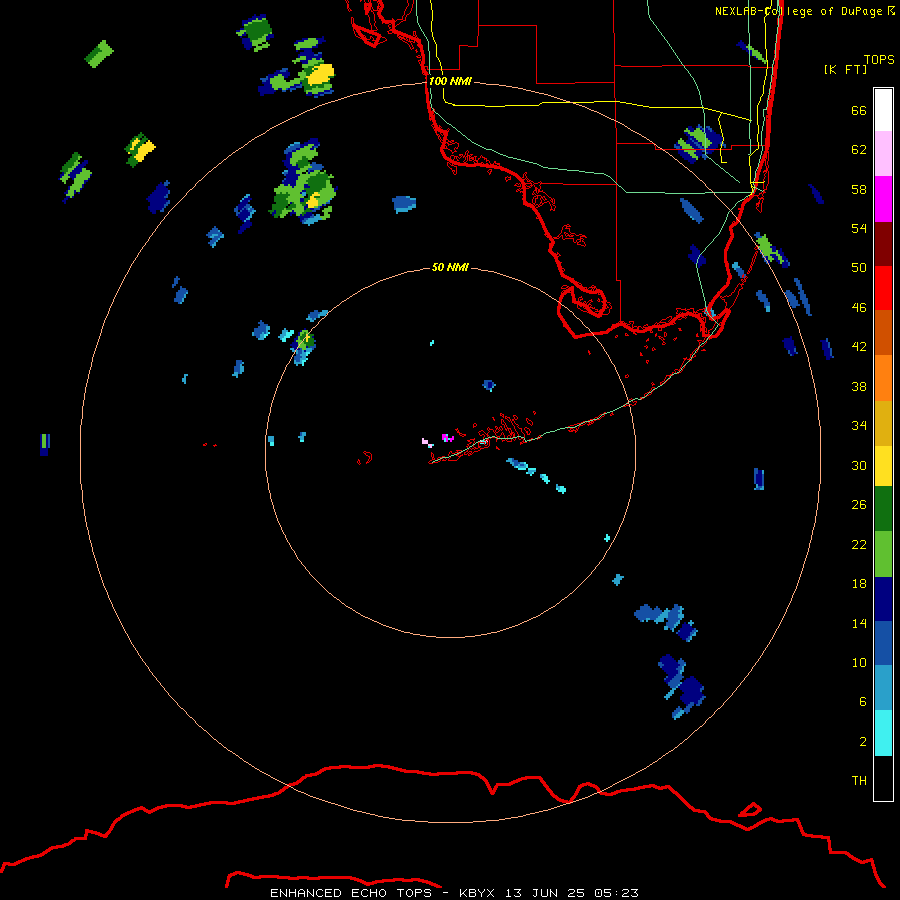Select the 54 legend value
This screenshot has height=900, width=900.
[x=859, y=228]
